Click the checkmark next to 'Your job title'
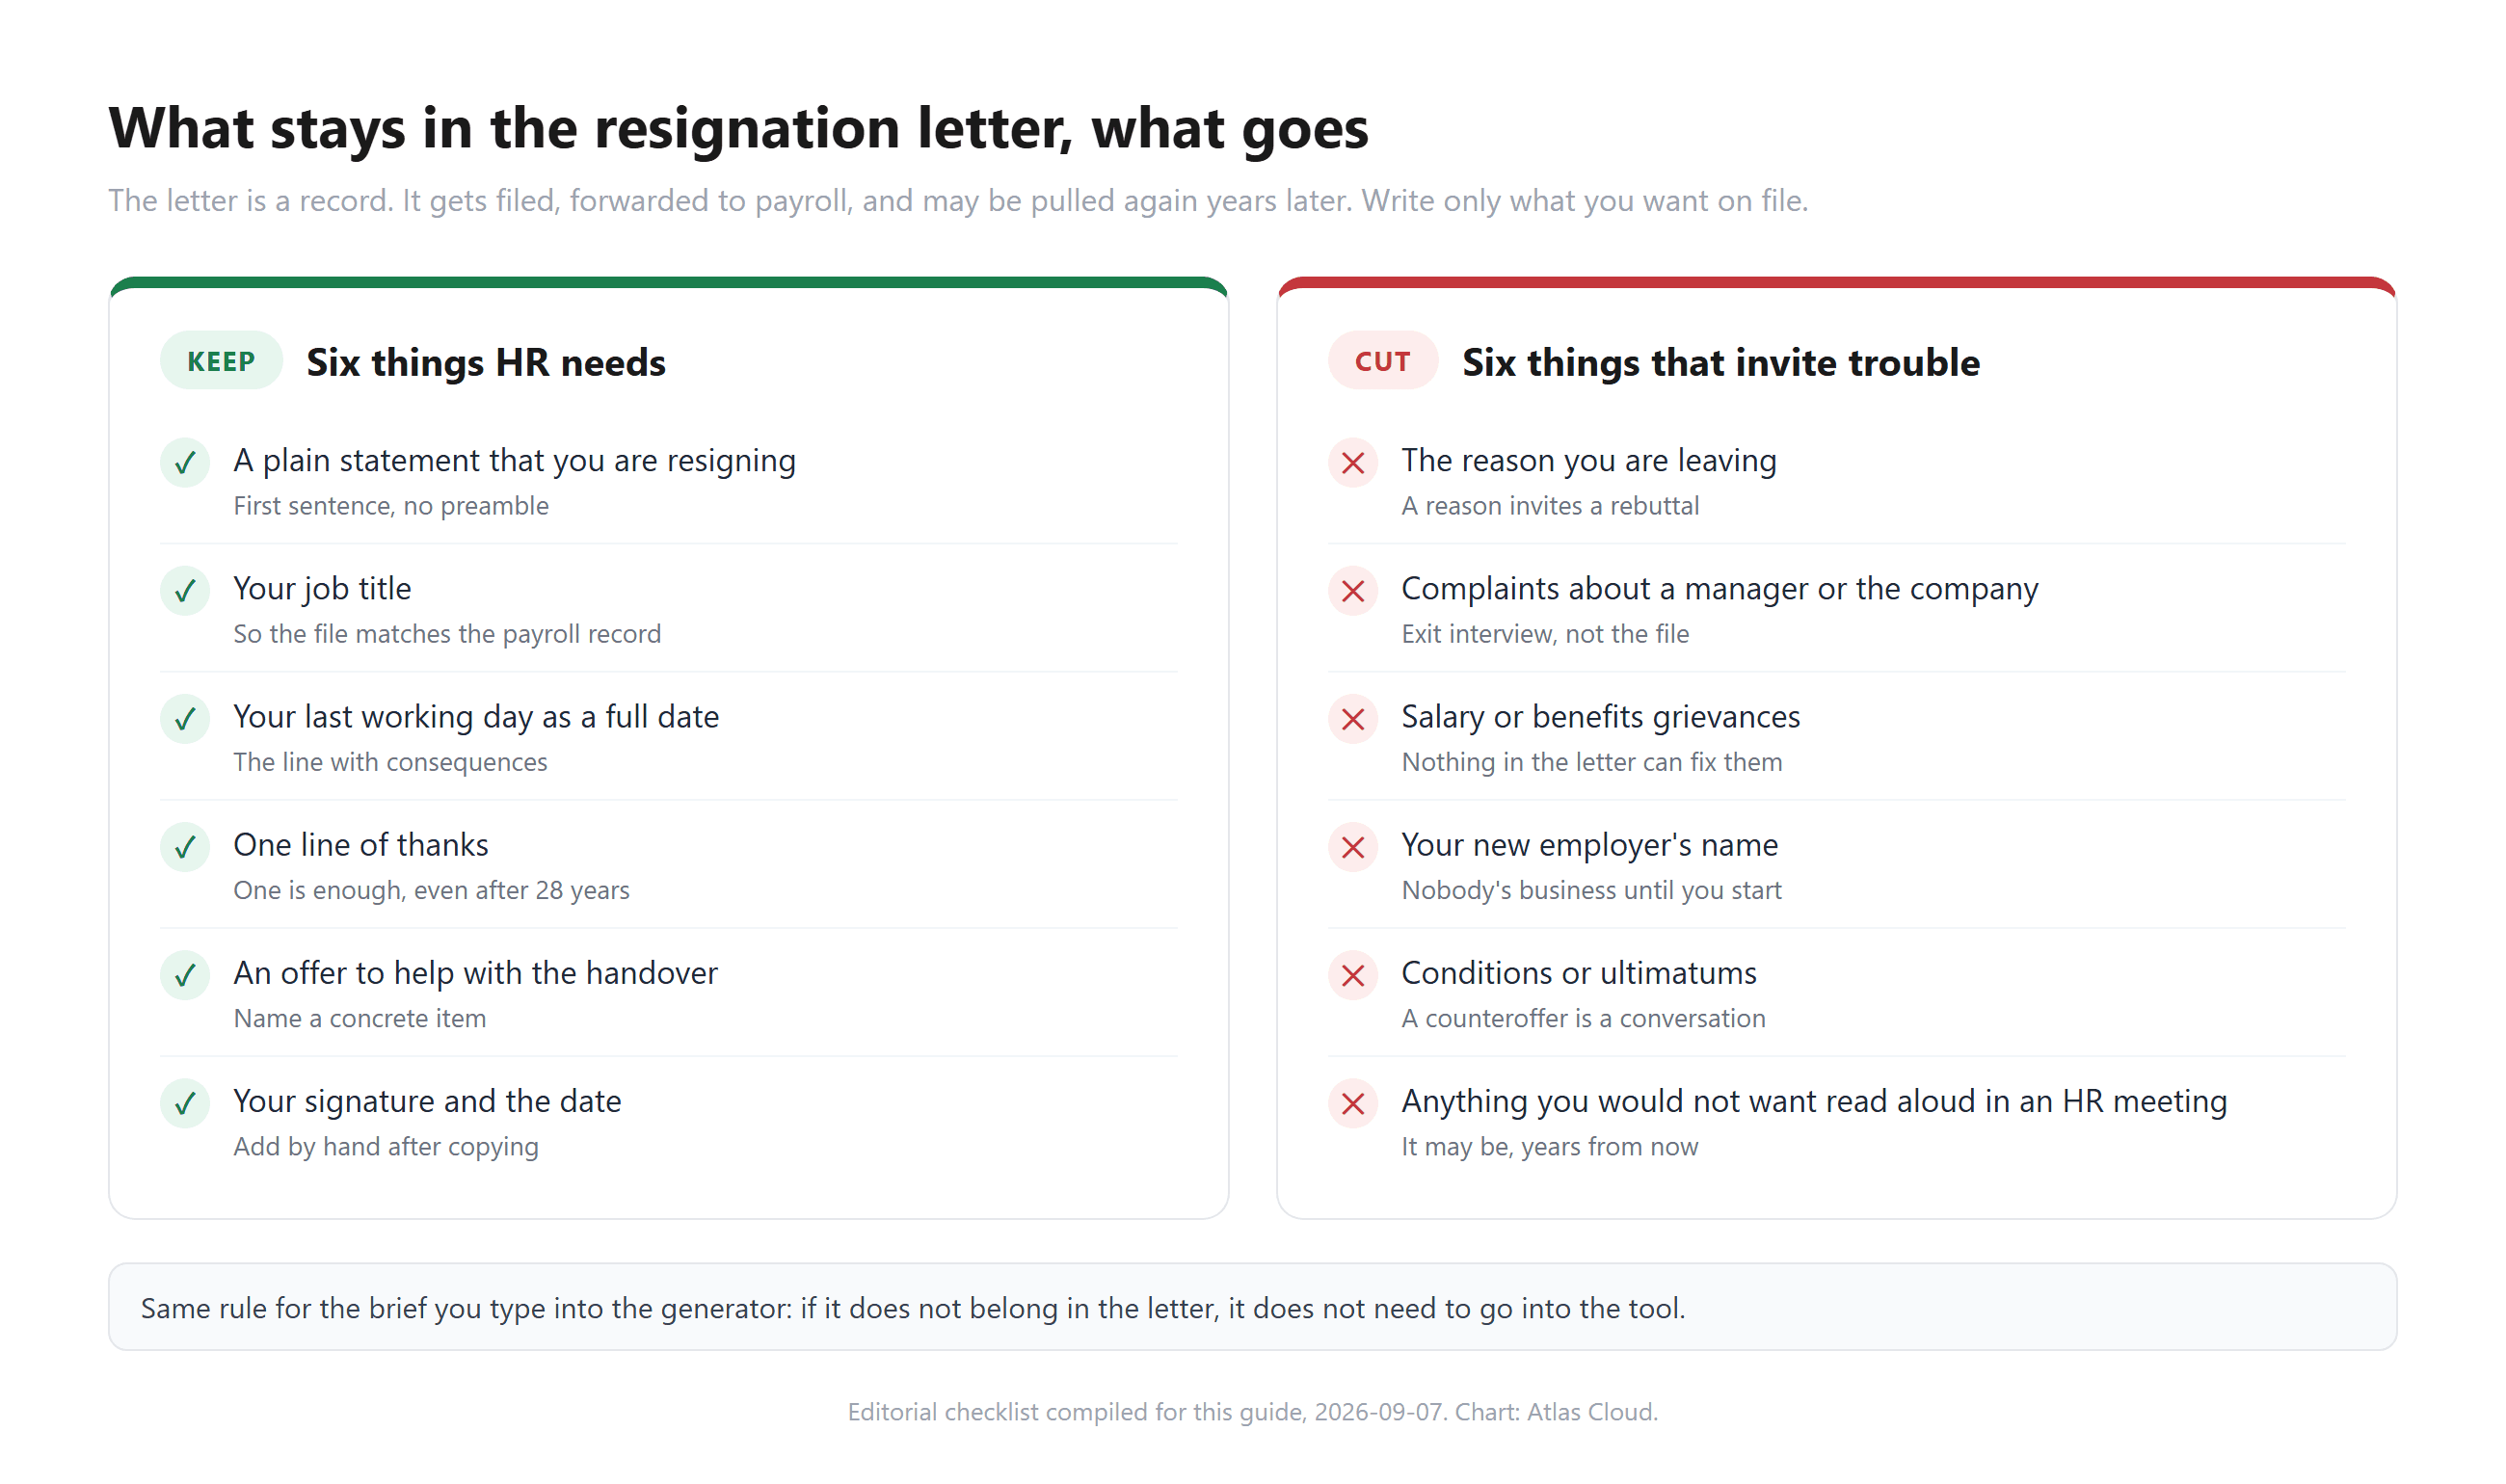Image resolution: width=2506 pixels, height=1484 pixels. point(185,591)
